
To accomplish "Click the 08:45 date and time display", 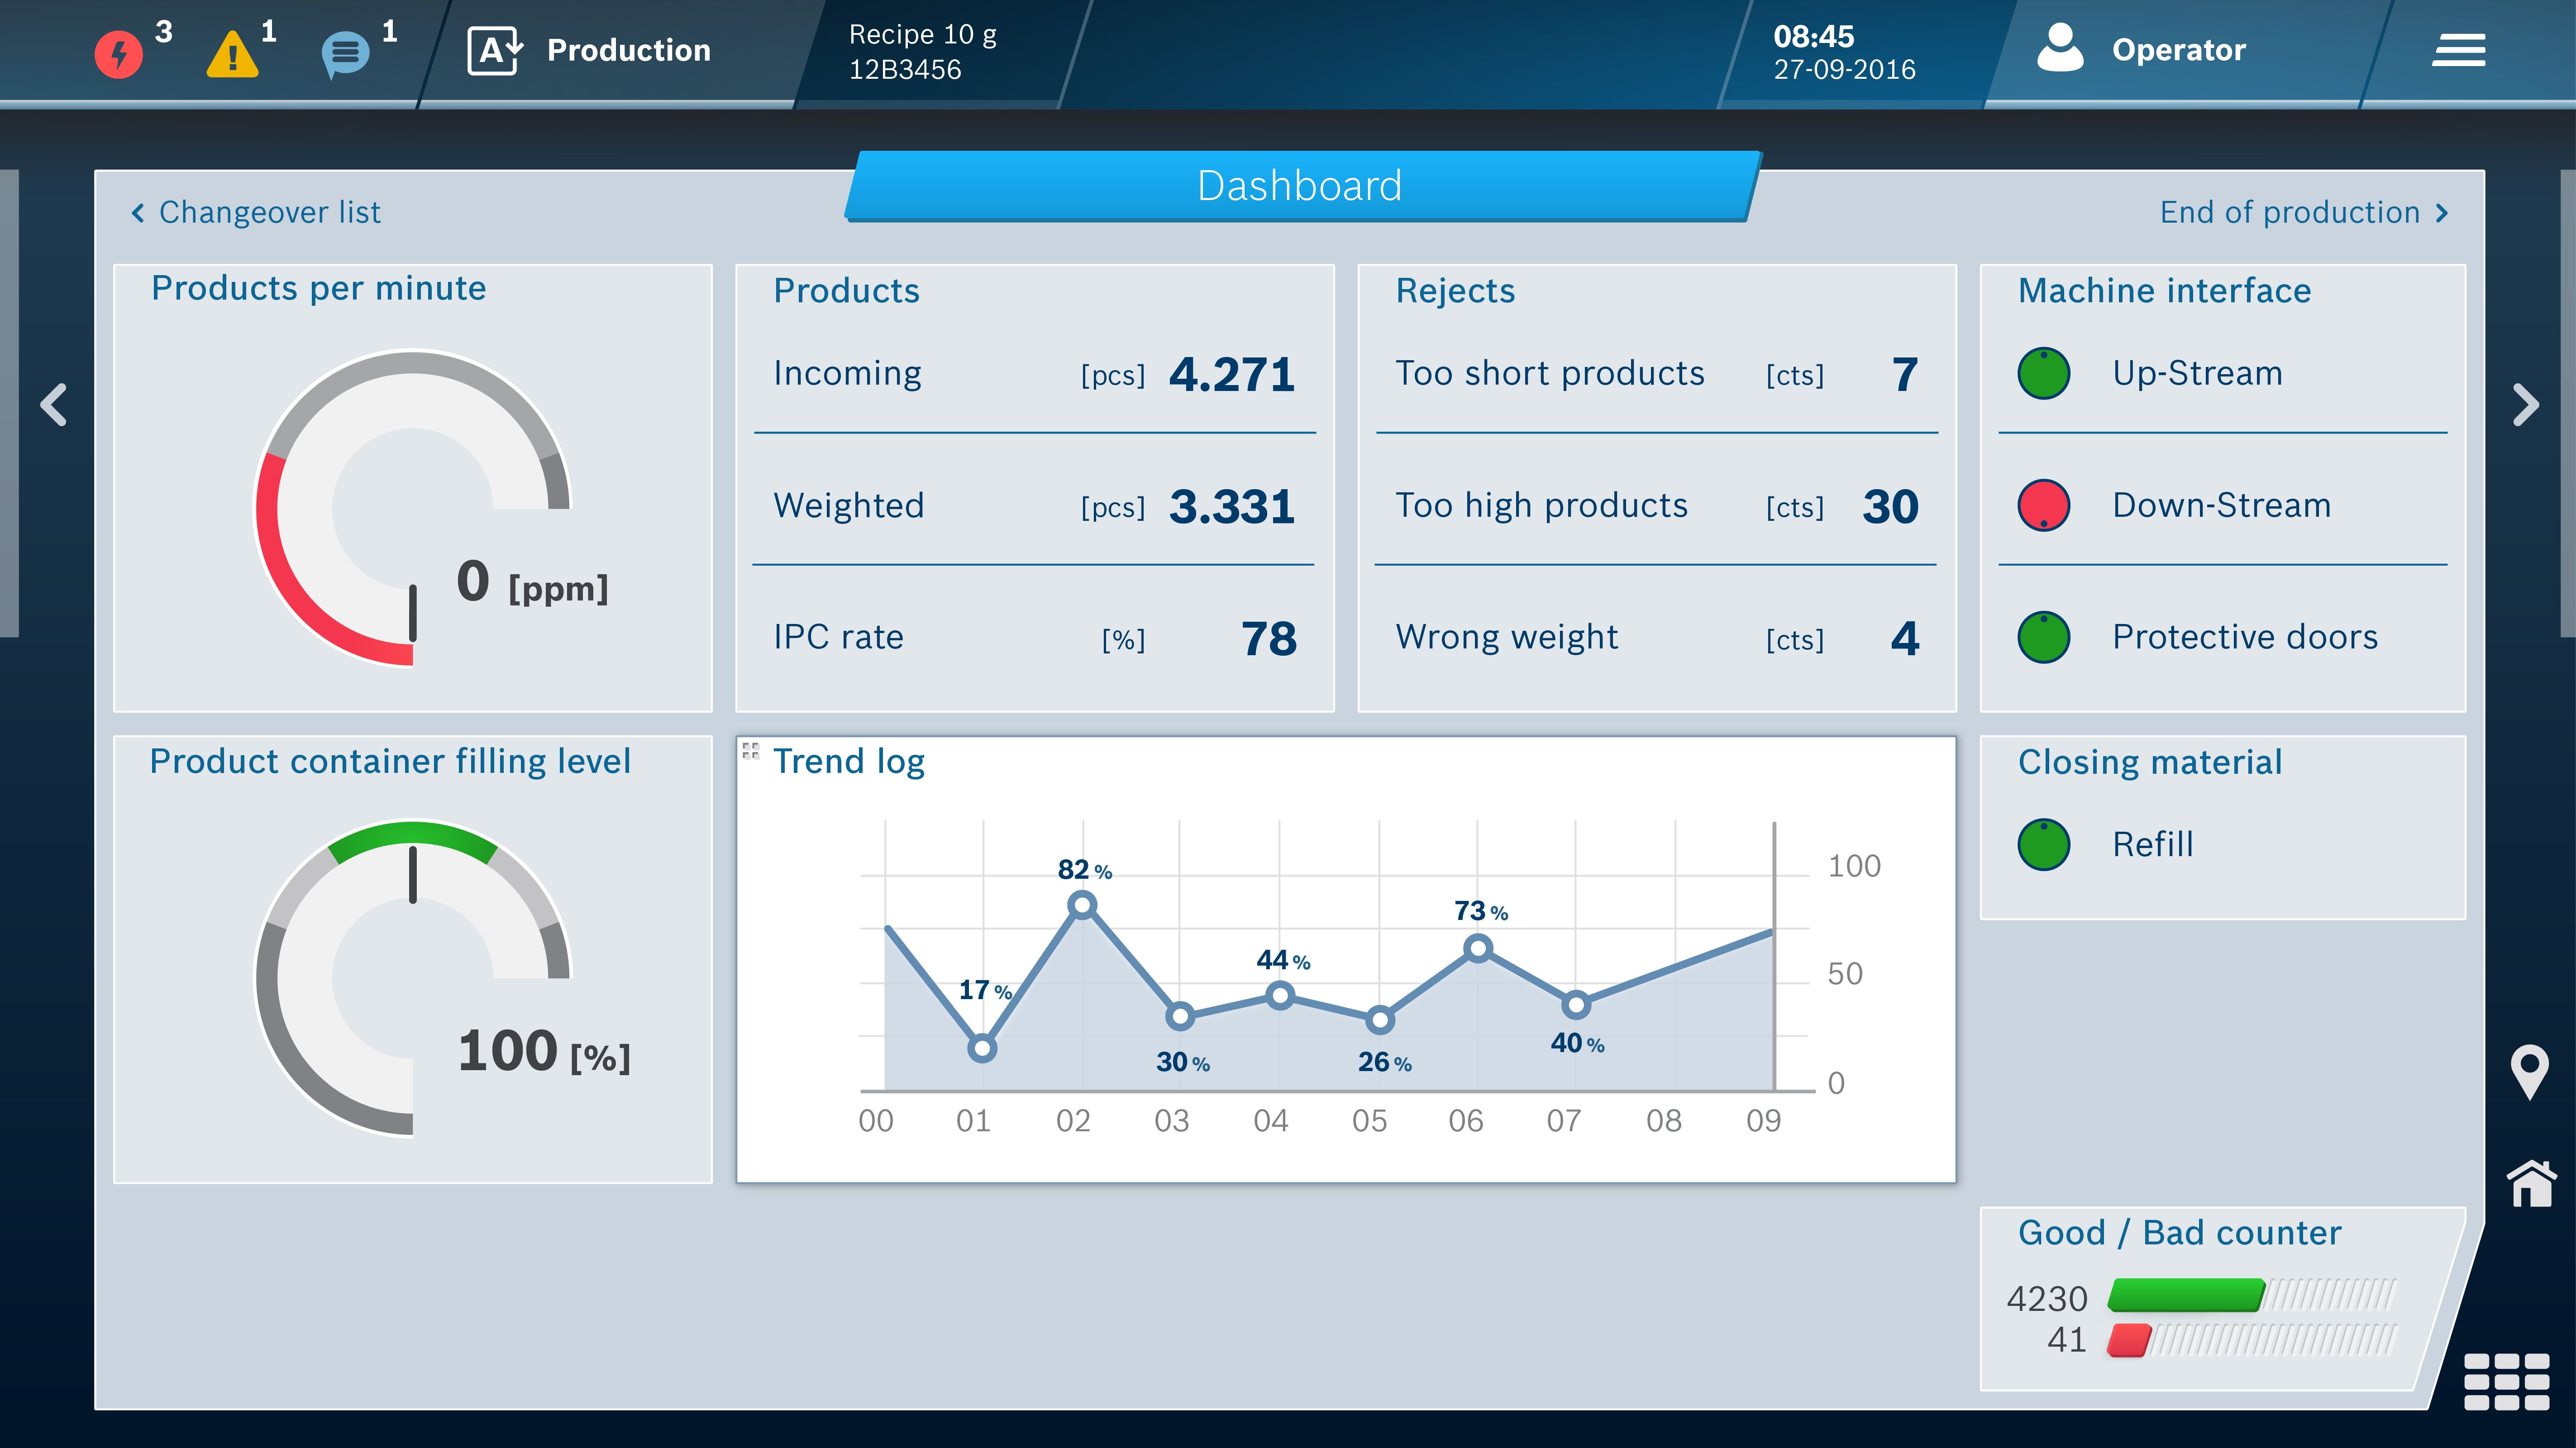I will pos(1844,52).
